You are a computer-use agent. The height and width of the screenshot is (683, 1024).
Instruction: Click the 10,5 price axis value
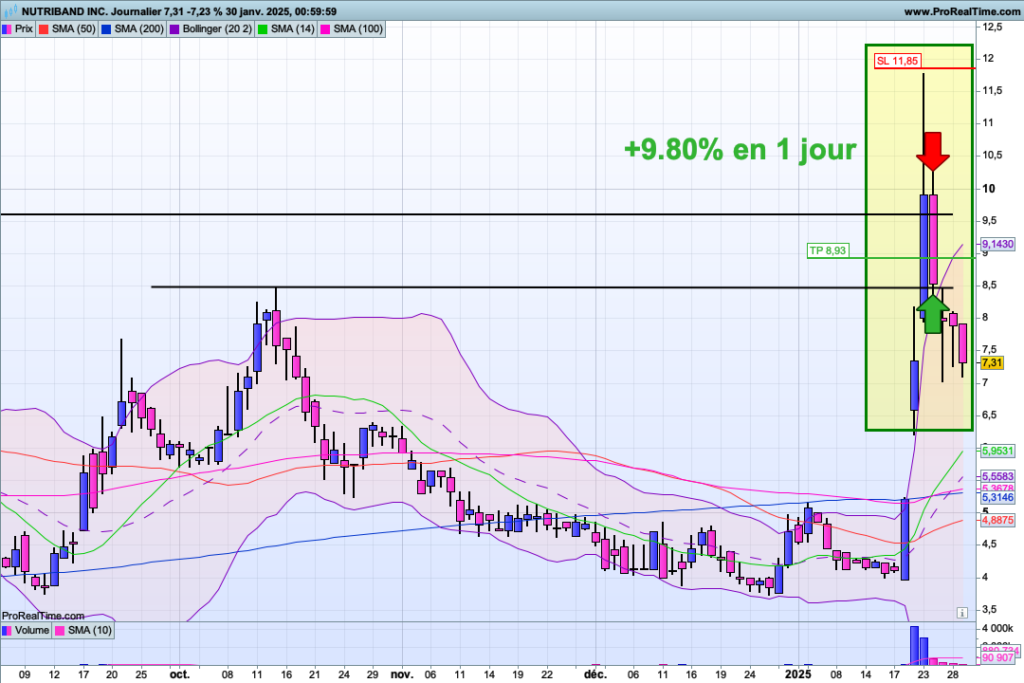(x=993, y=155)
